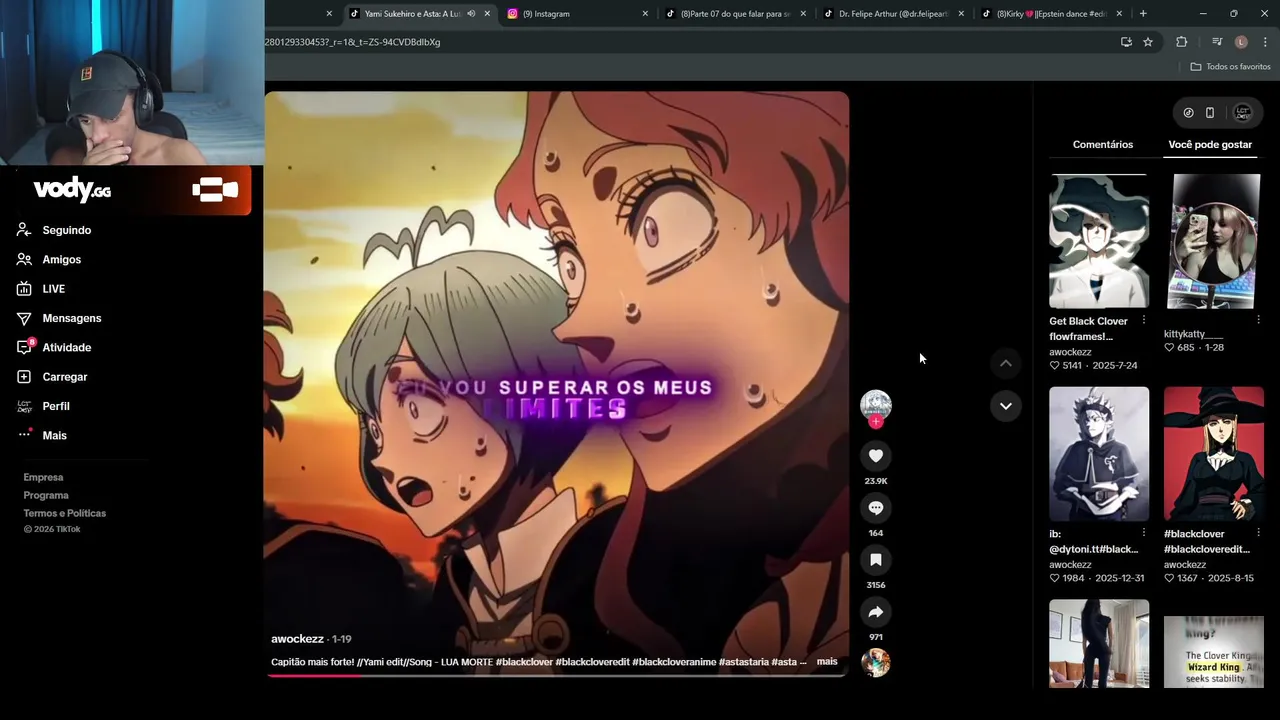Open Perfil in the sidebar

click(56, 406)
